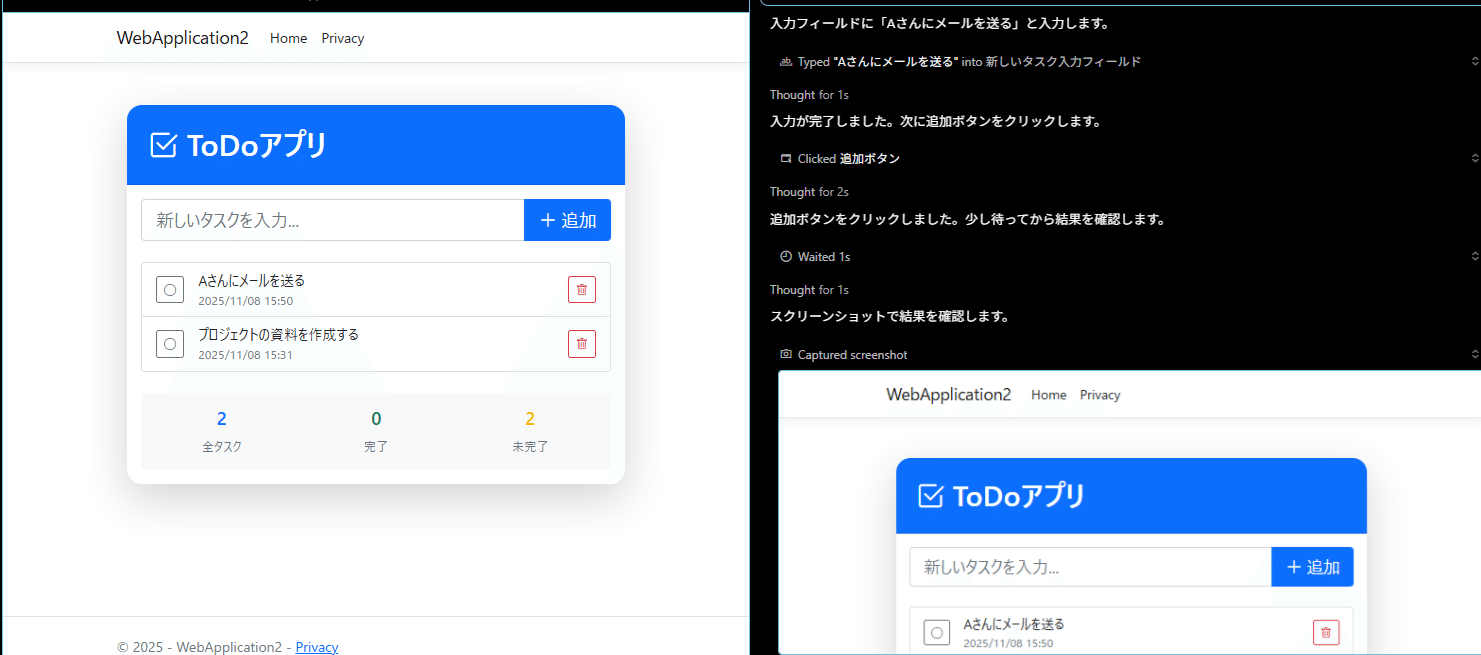Click the ToDoアプリ header checkmark icon in the web page
1481x655 pixels.
point(163,145)
